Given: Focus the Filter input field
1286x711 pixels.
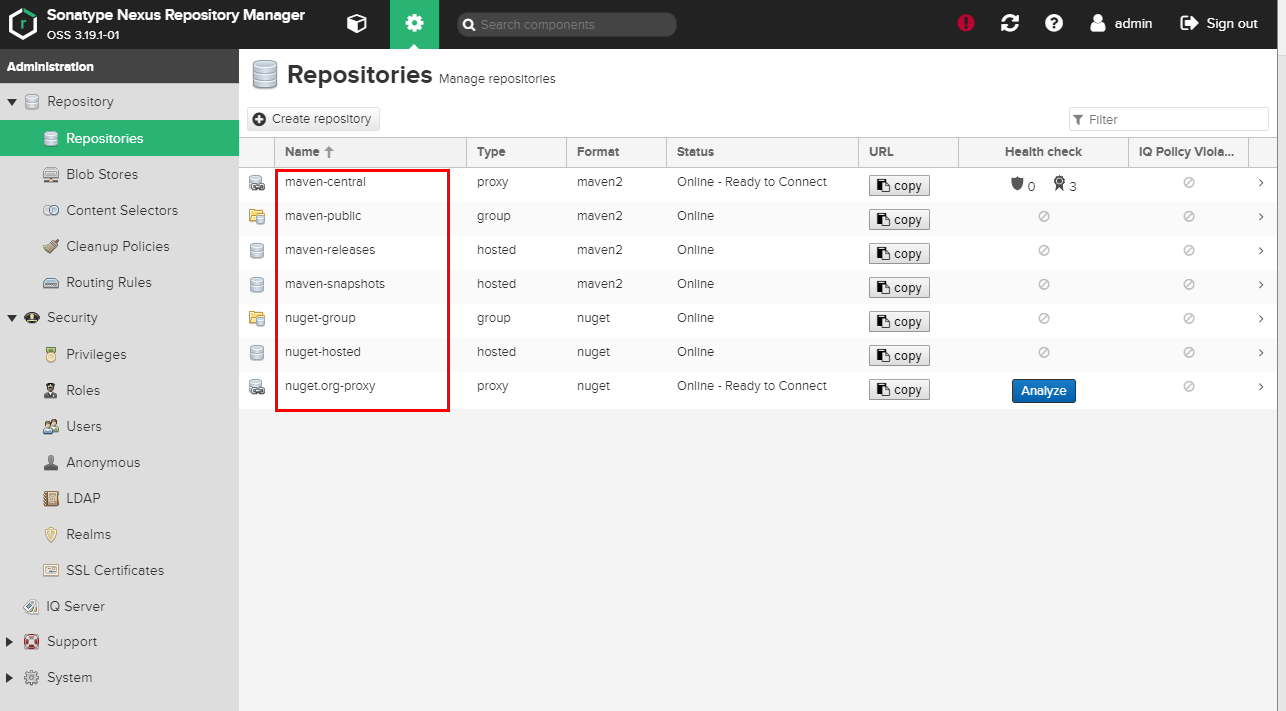Looking at the screenshot, I should click(x=1169, y=119).
